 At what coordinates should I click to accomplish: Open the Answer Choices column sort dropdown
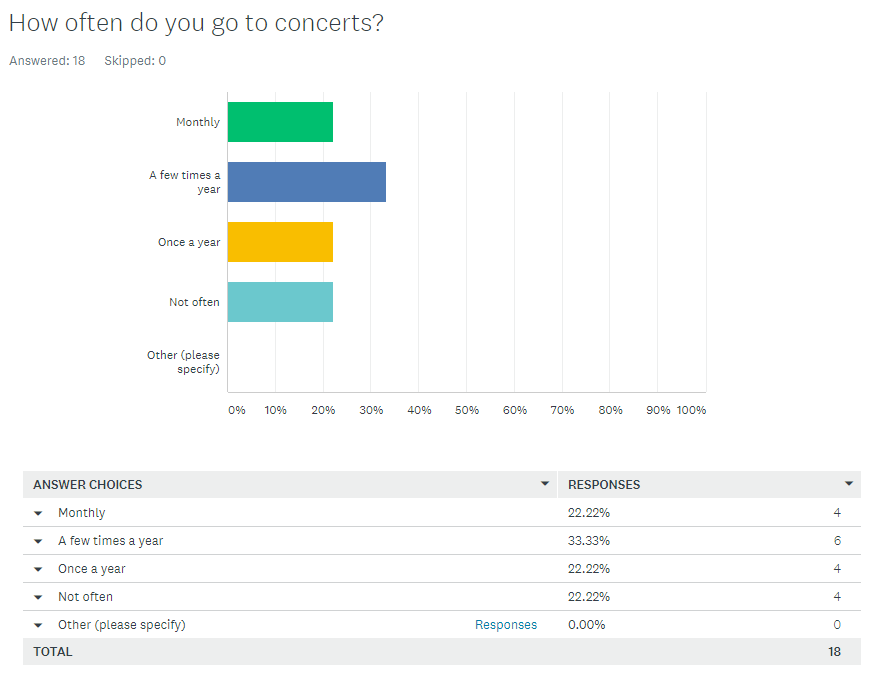pyautogui.click(x=545, y=484)
